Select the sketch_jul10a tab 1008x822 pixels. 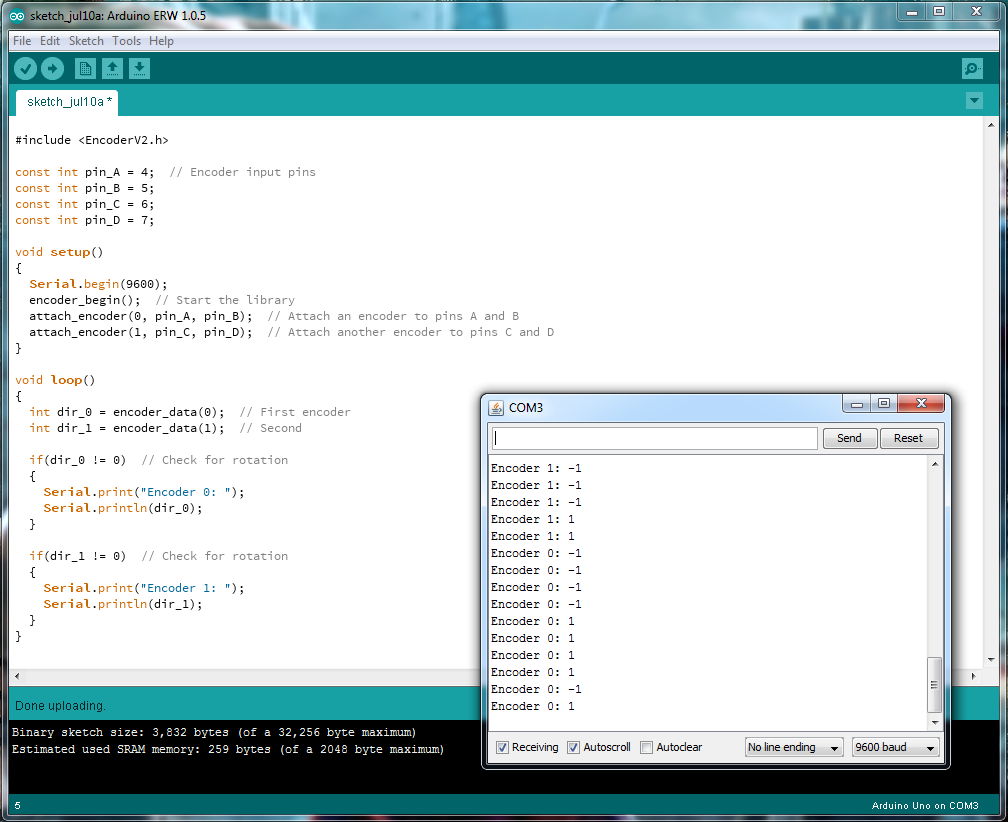click(67, 102)
